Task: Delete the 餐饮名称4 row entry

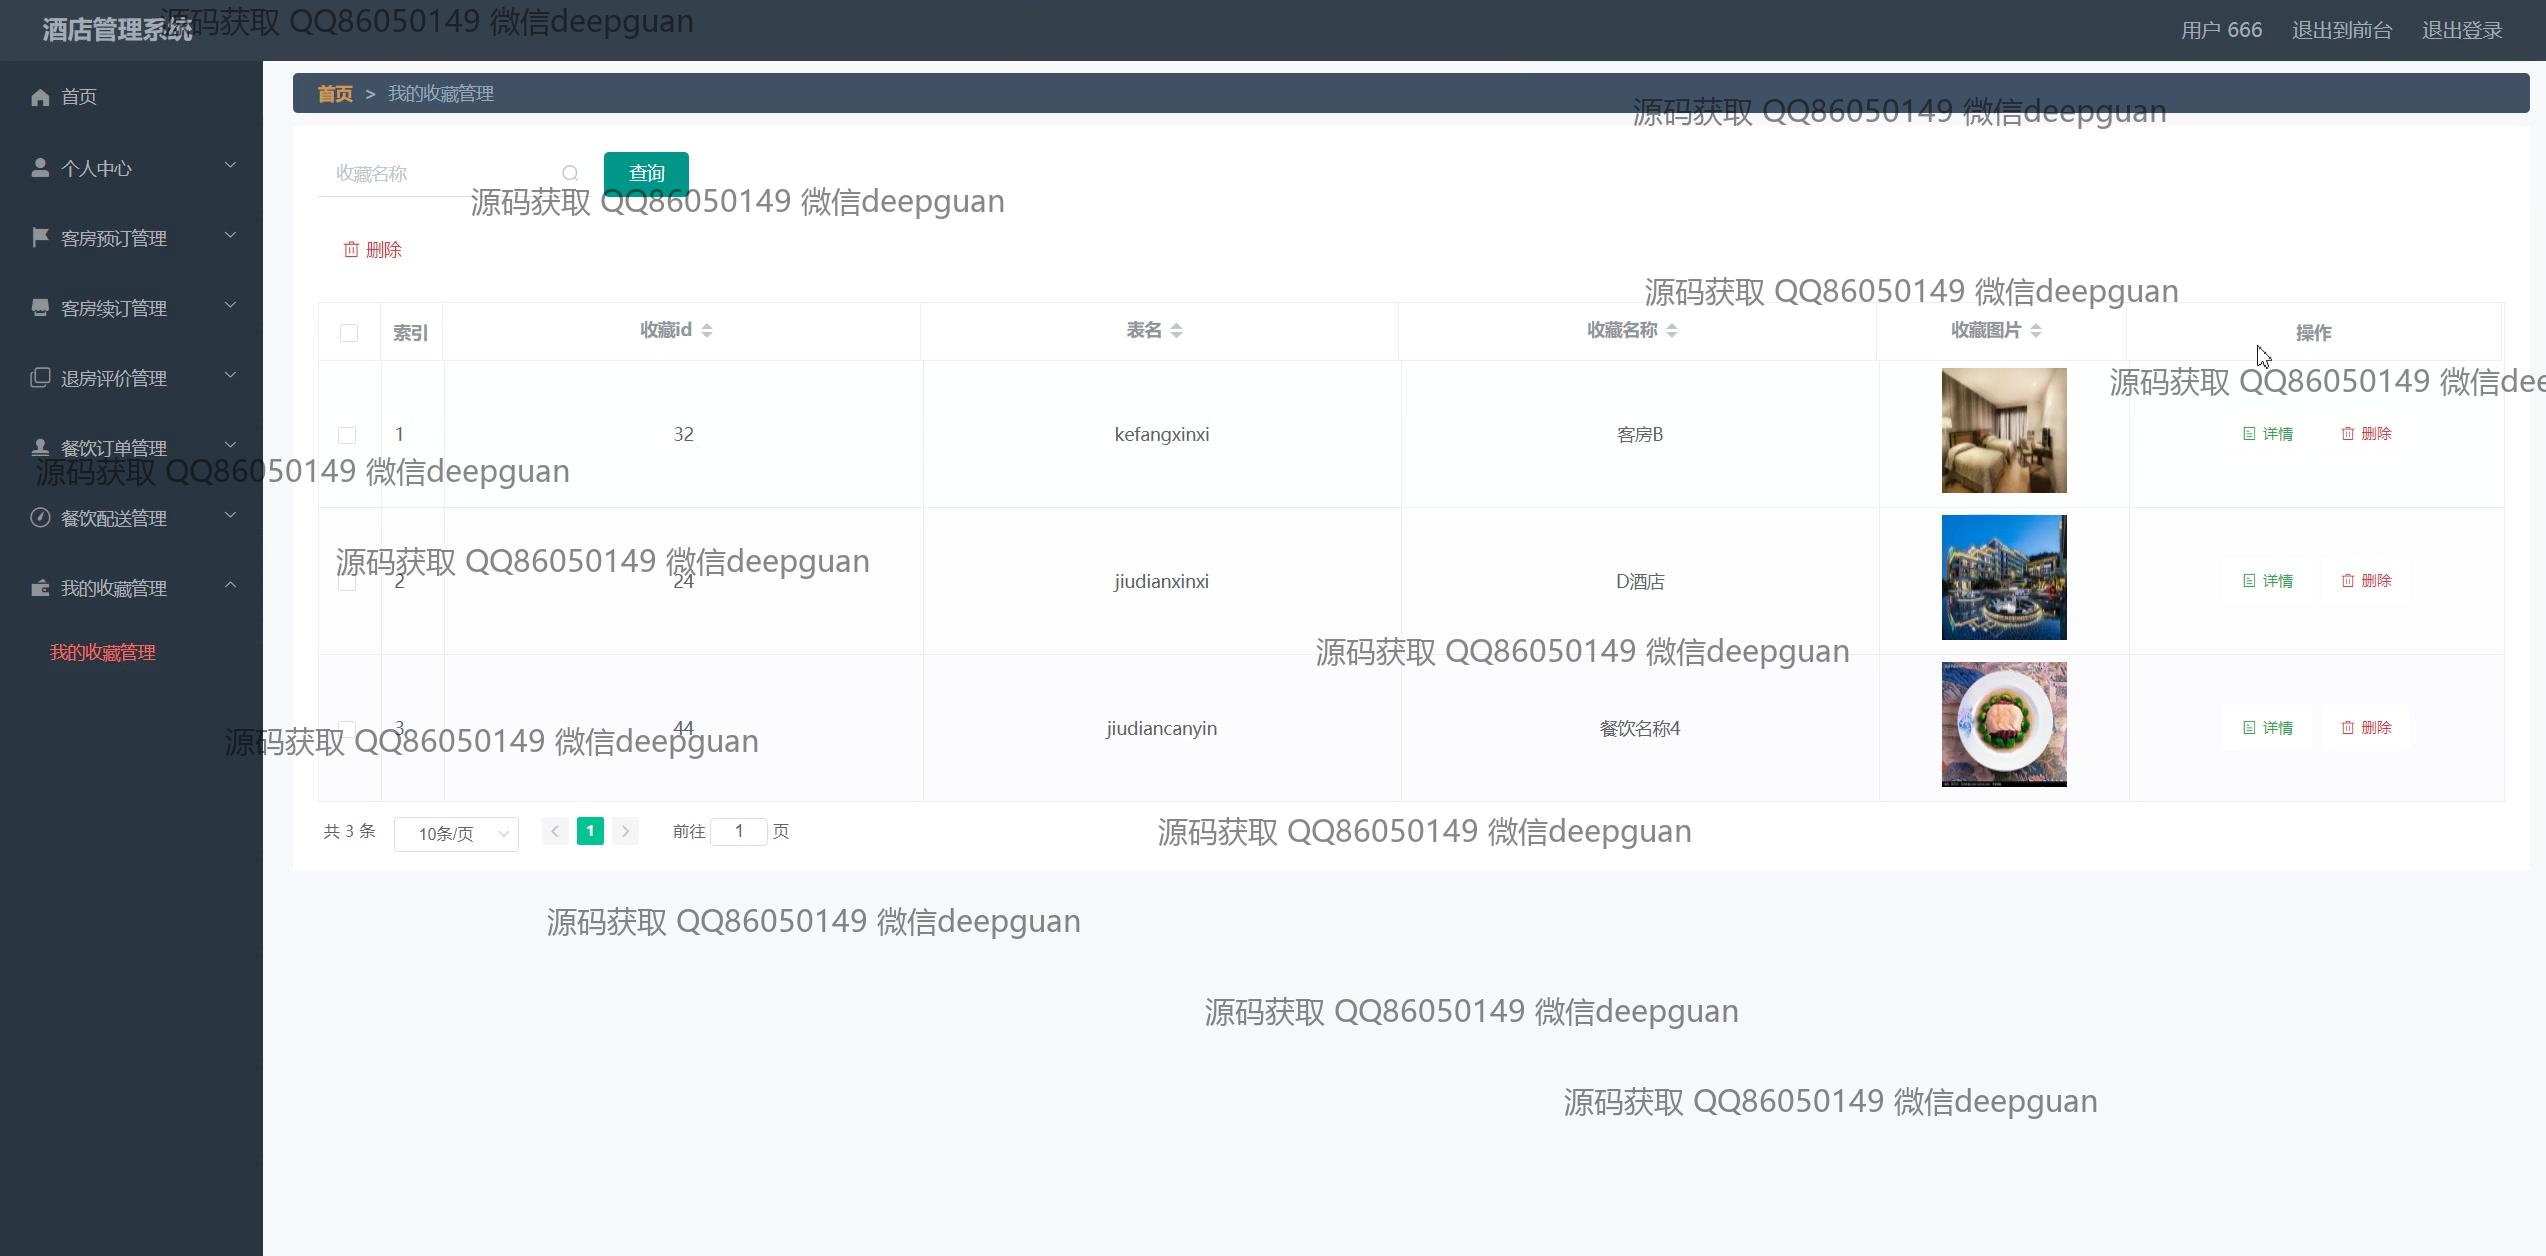Action: coord(2366,728)
